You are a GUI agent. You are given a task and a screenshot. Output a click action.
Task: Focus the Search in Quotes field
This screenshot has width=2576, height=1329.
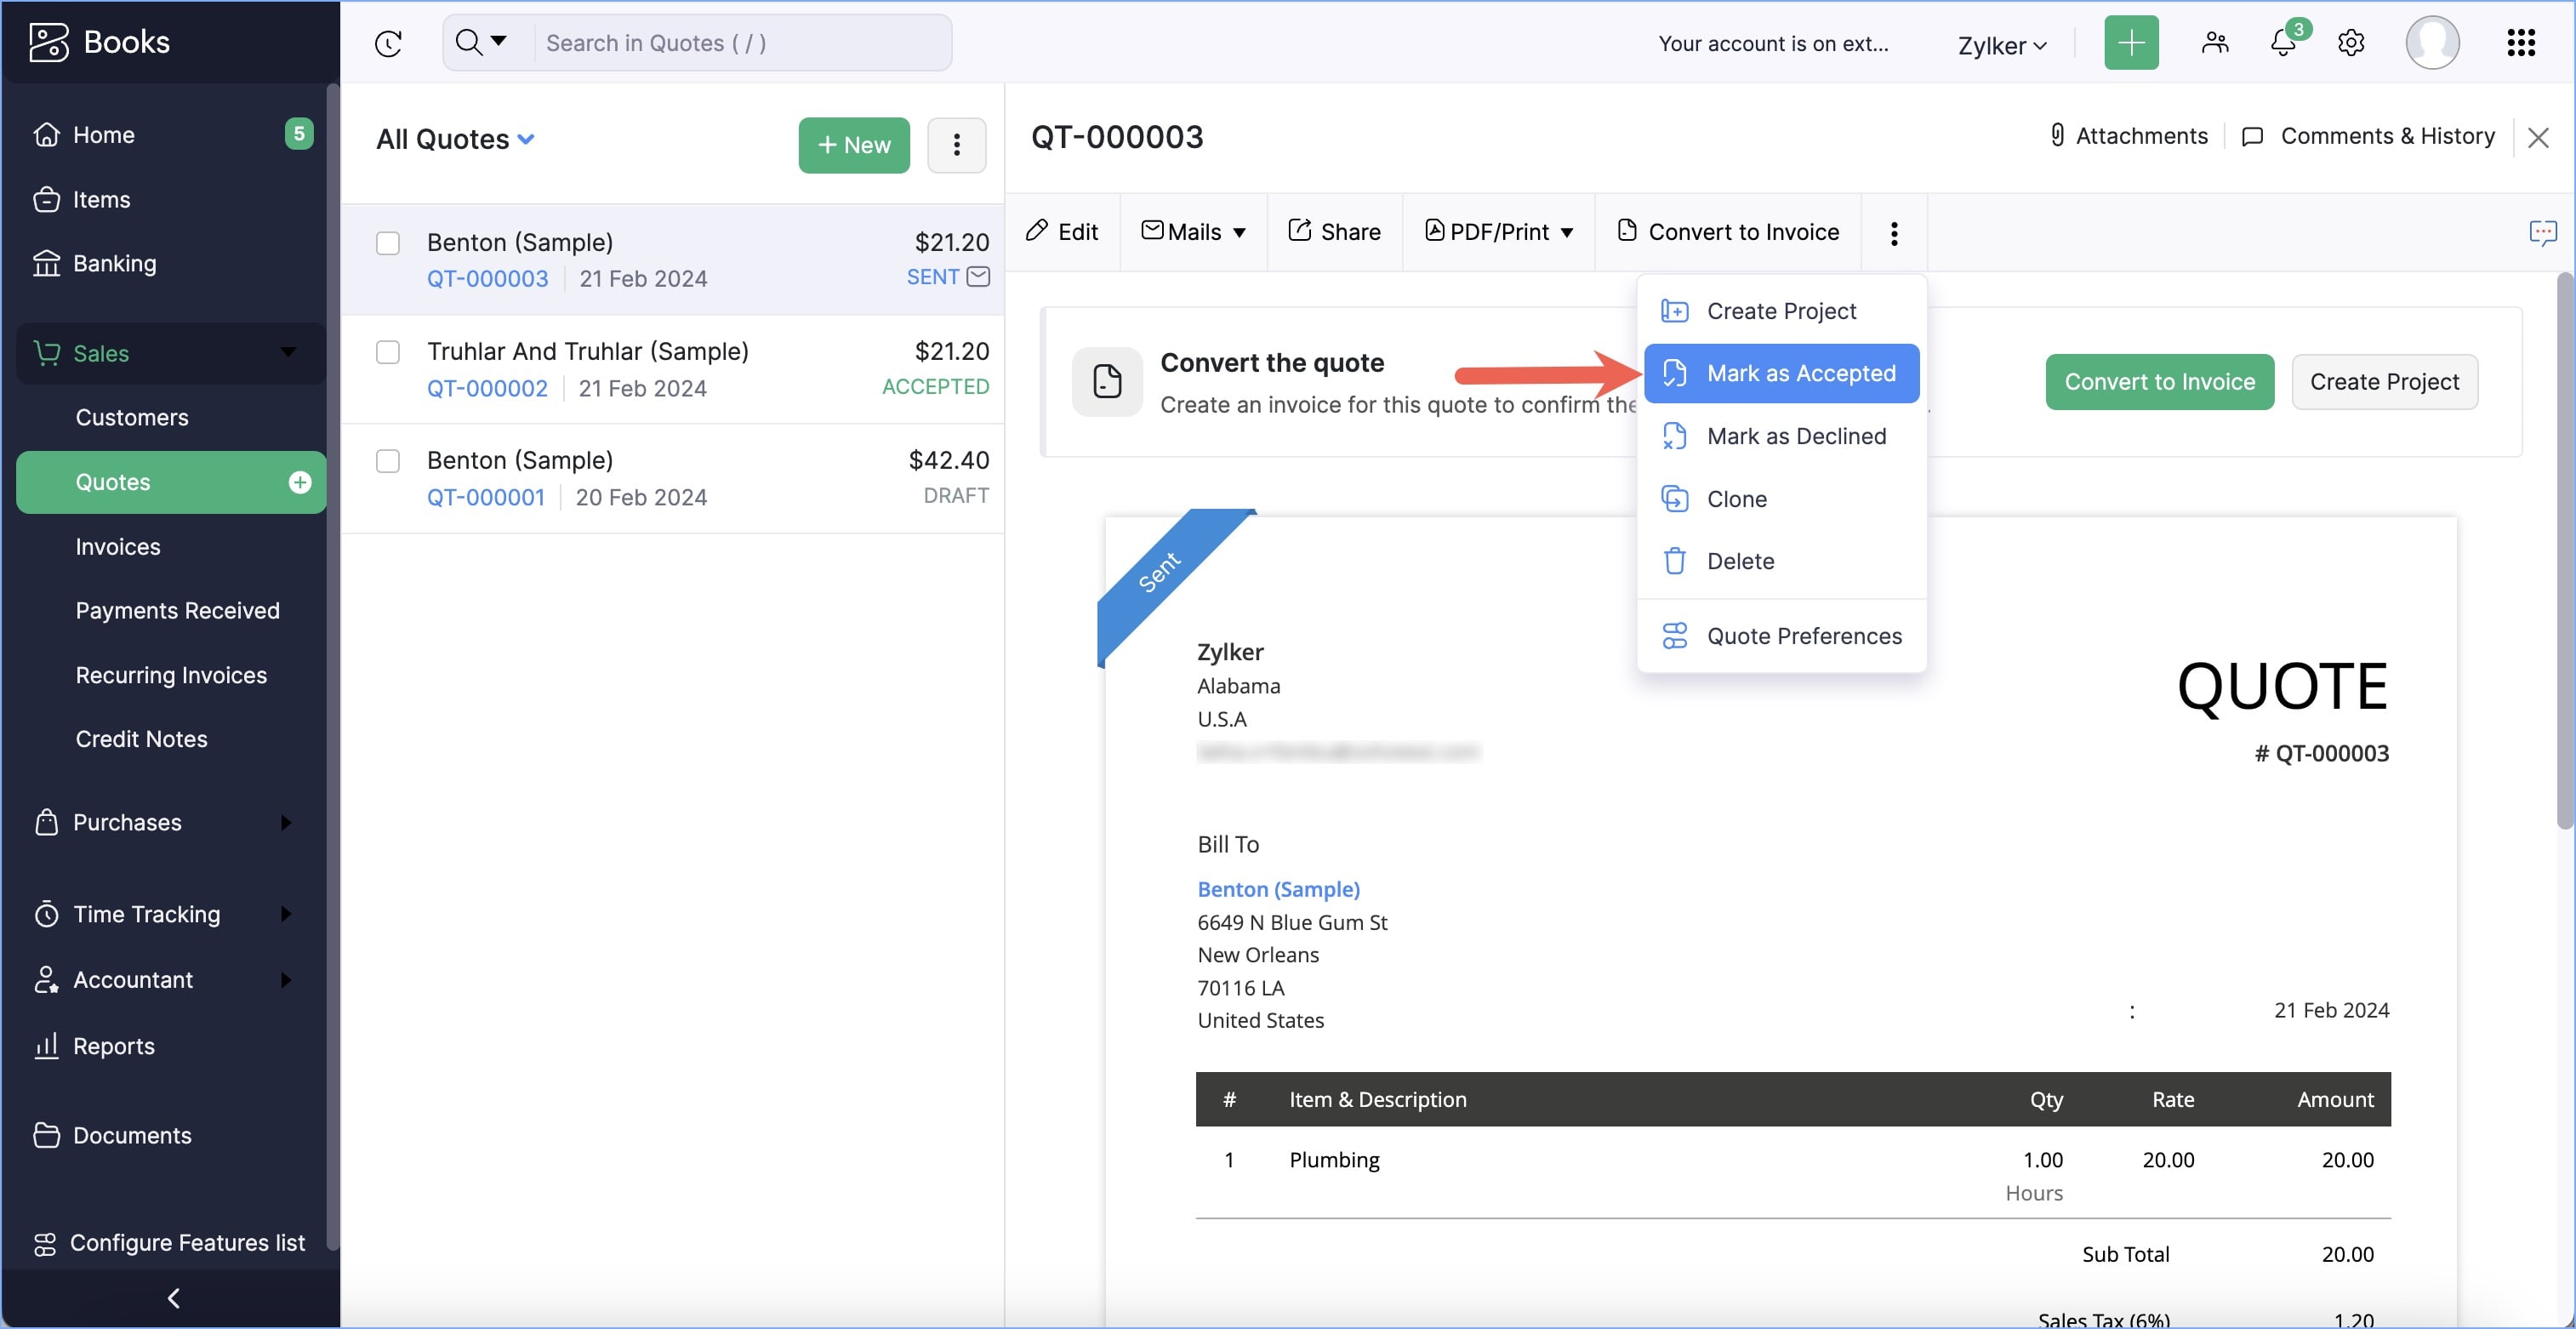click(740, 43)
